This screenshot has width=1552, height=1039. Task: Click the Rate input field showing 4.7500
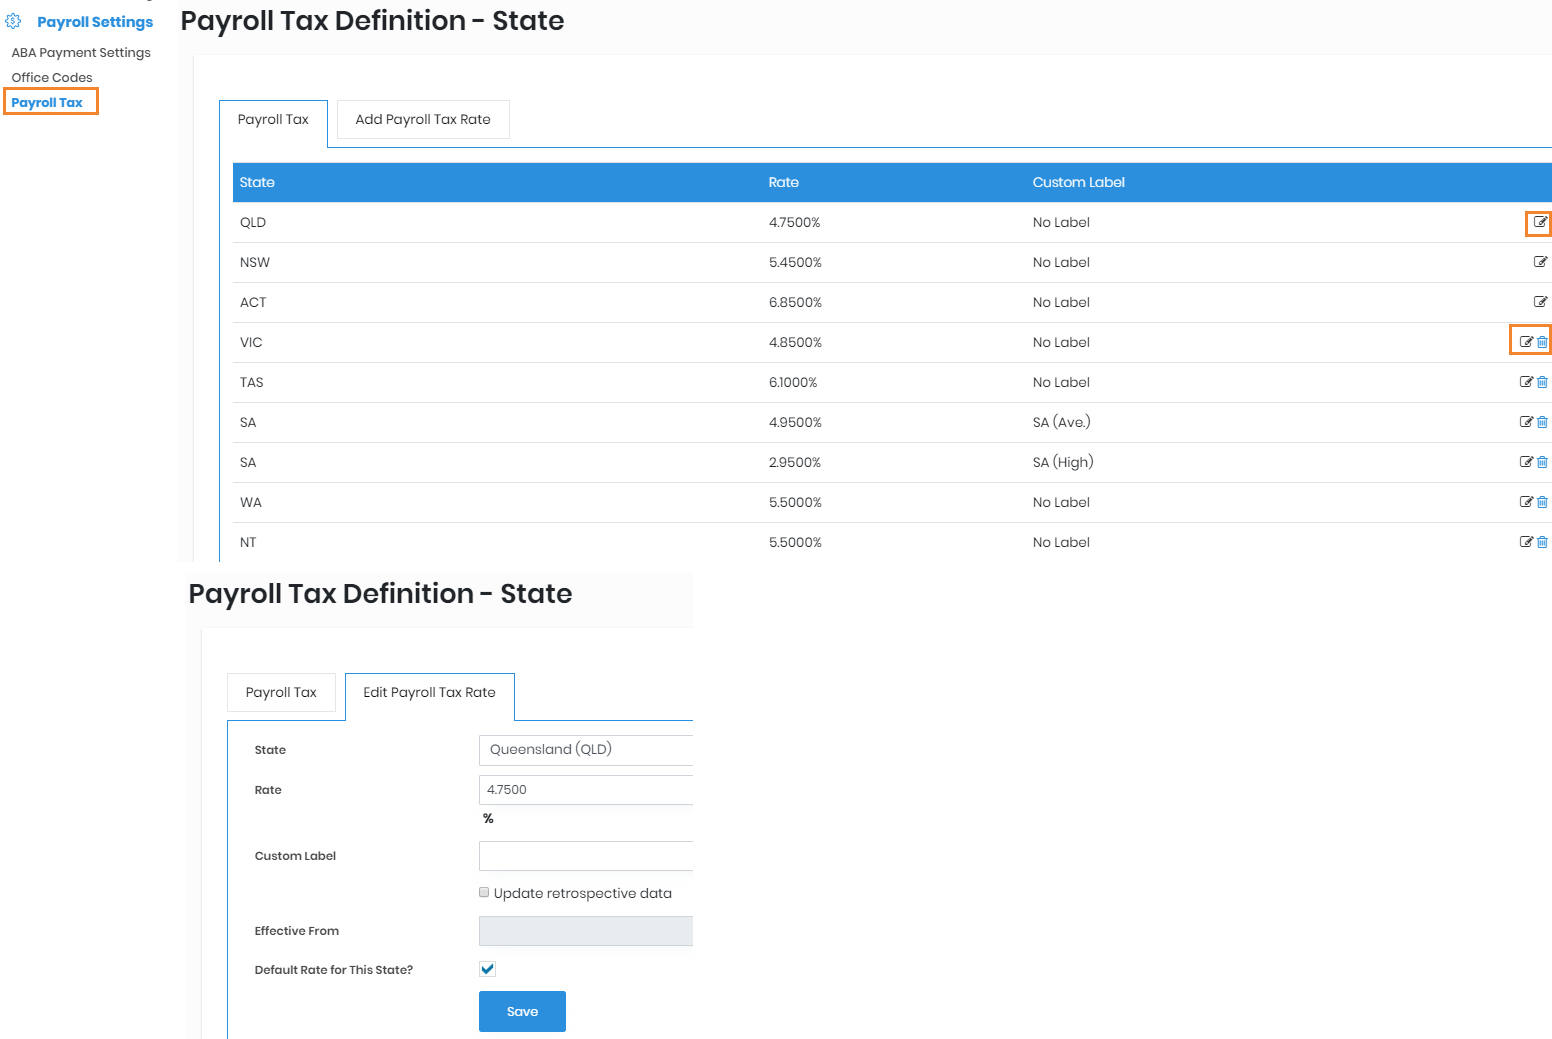(x=585, y=790)
